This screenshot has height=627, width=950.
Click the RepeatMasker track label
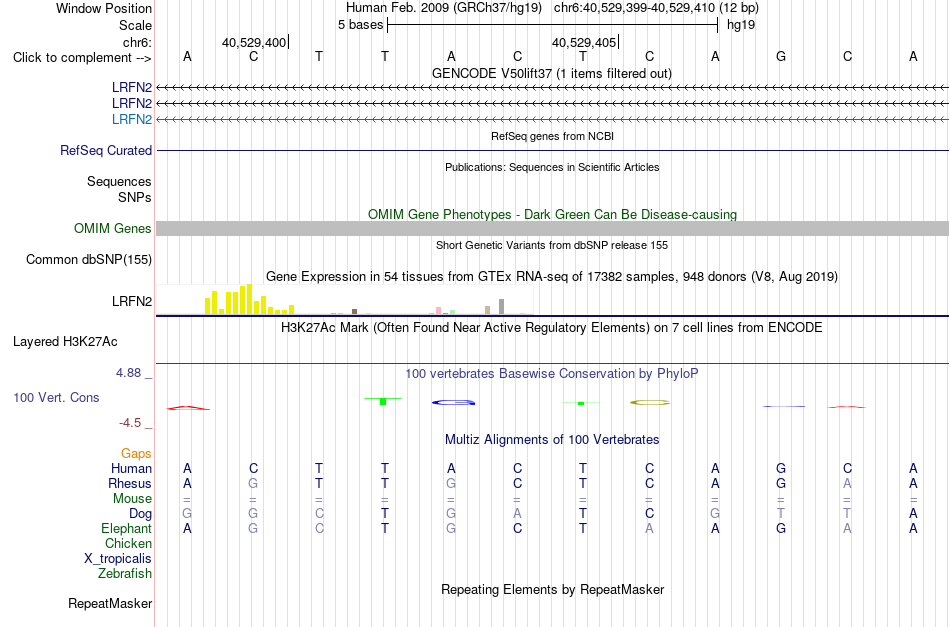tap(110, 603)
